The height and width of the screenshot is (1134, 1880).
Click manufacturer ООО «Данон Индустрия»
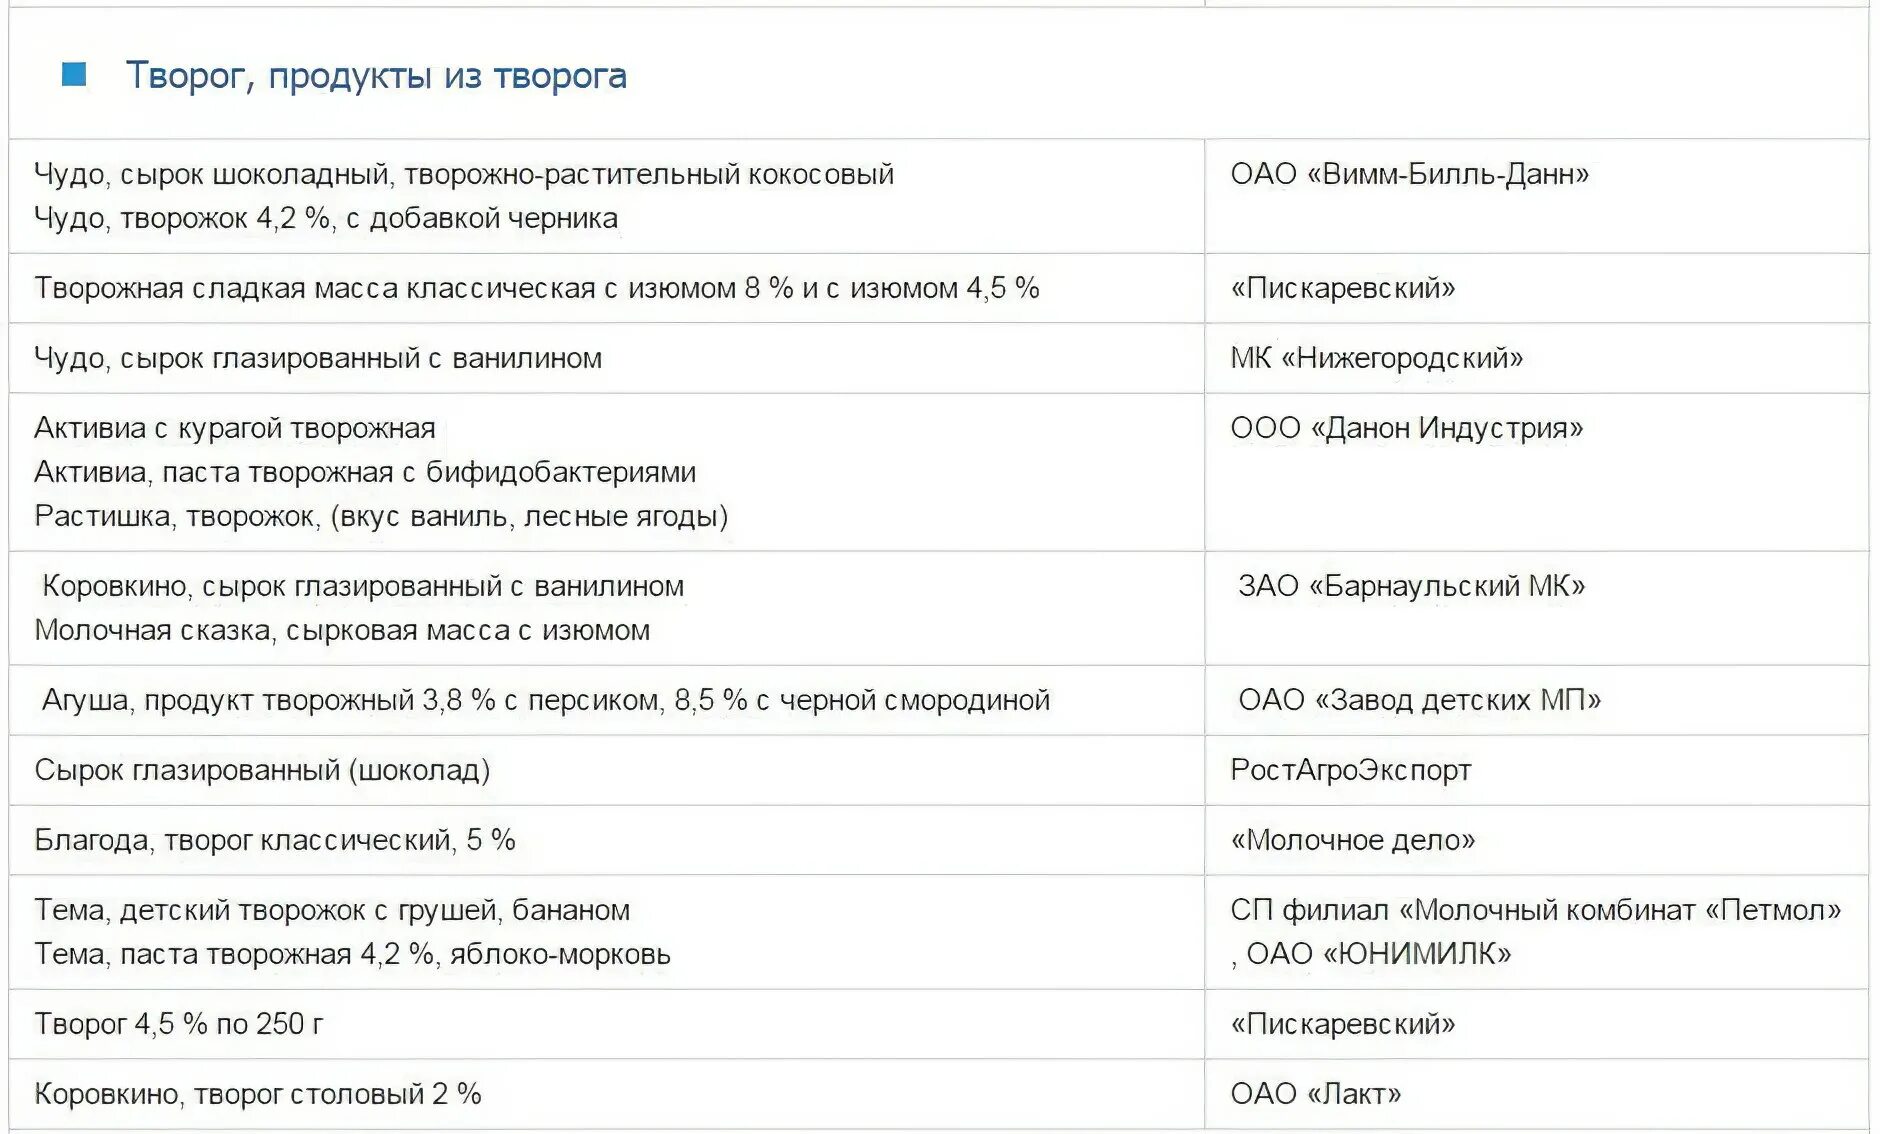click(x=1406, y=428)
